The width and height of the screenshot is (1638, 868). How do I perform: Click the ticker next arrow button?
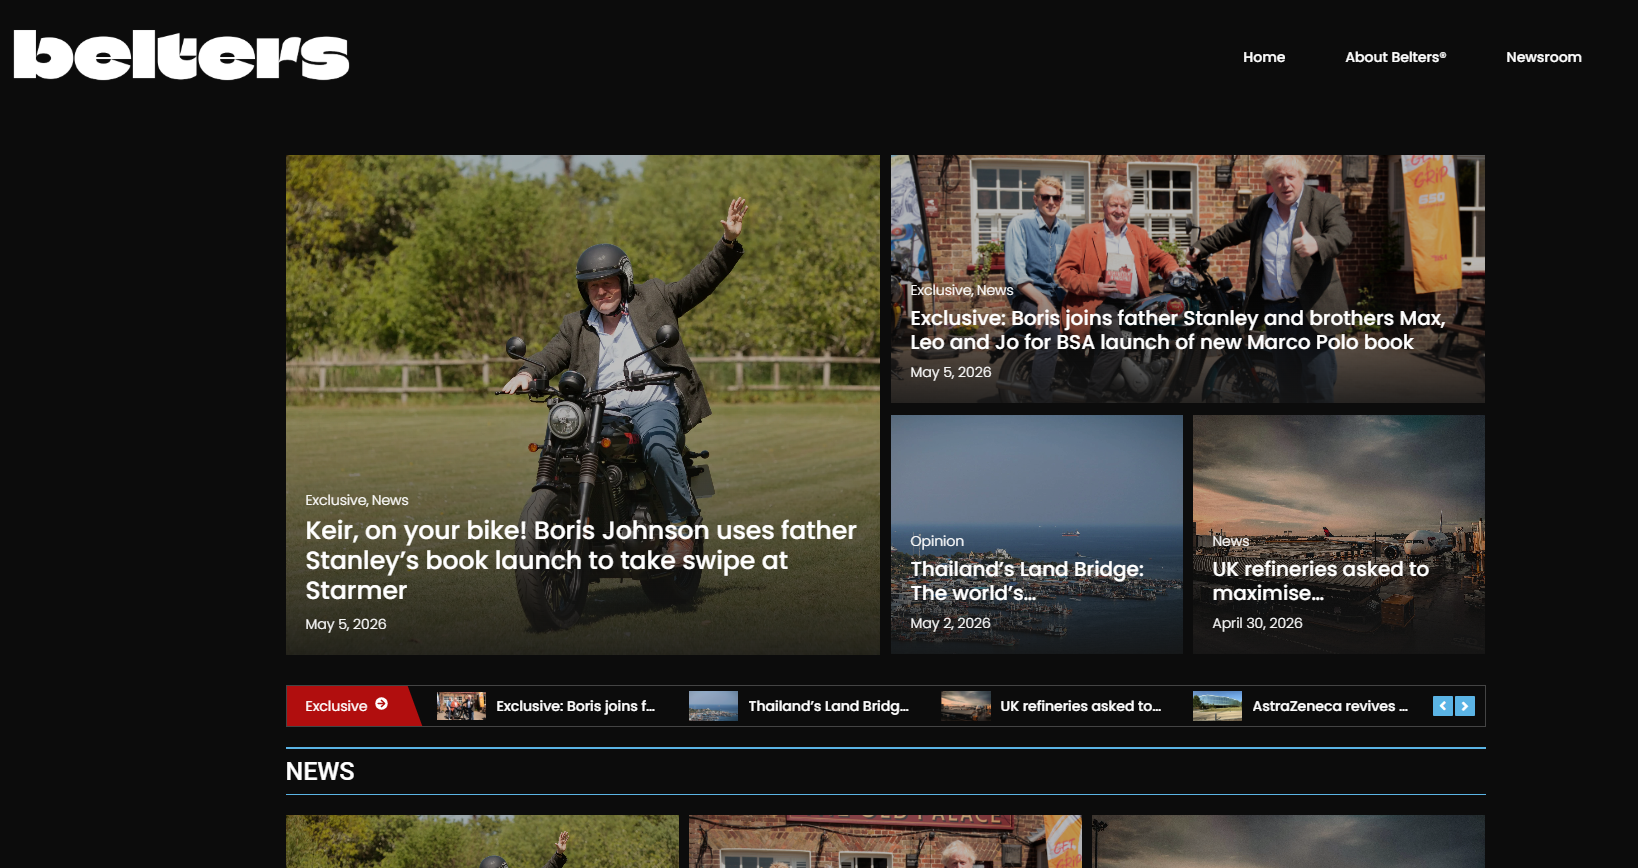coord(1465,706)
